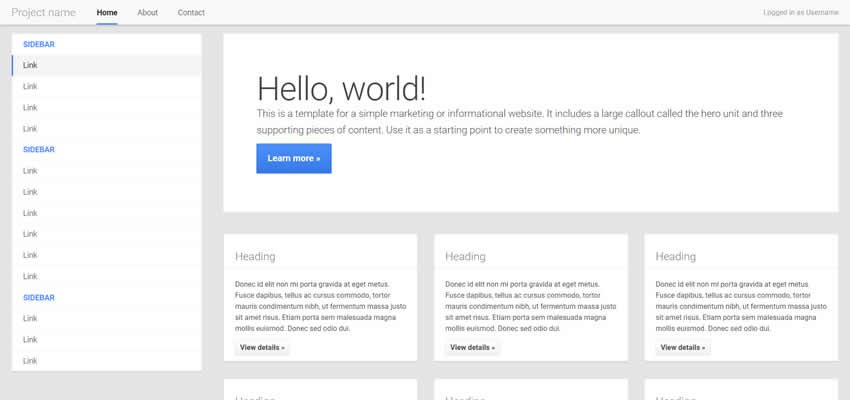Open last Link under first SIDEBAR header
Image resolution: width=850 pixels, height=400 pixels.
[30, 128]
